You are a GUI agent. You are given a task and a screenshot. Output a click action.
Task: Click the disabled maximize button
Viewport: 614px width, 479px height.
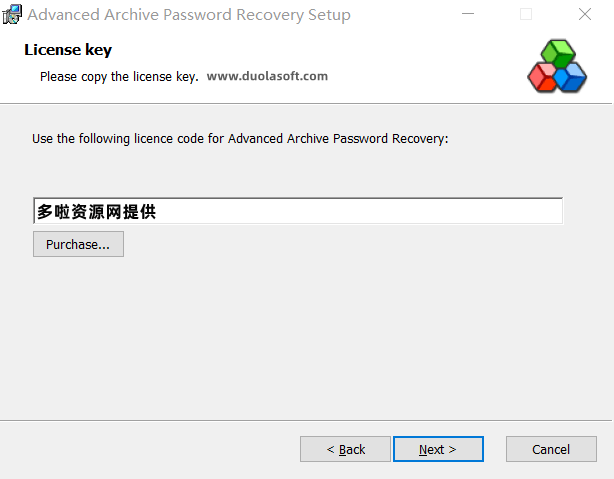526,14
